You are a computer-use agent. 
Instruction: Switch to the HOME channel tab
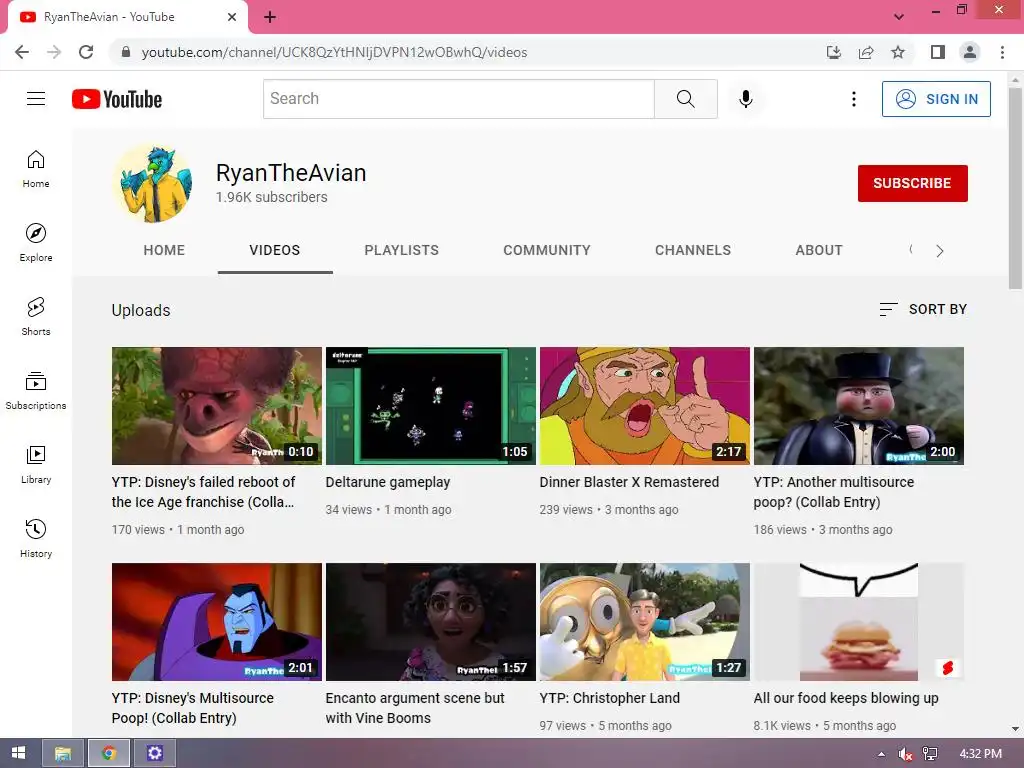(x=164, y=250)
